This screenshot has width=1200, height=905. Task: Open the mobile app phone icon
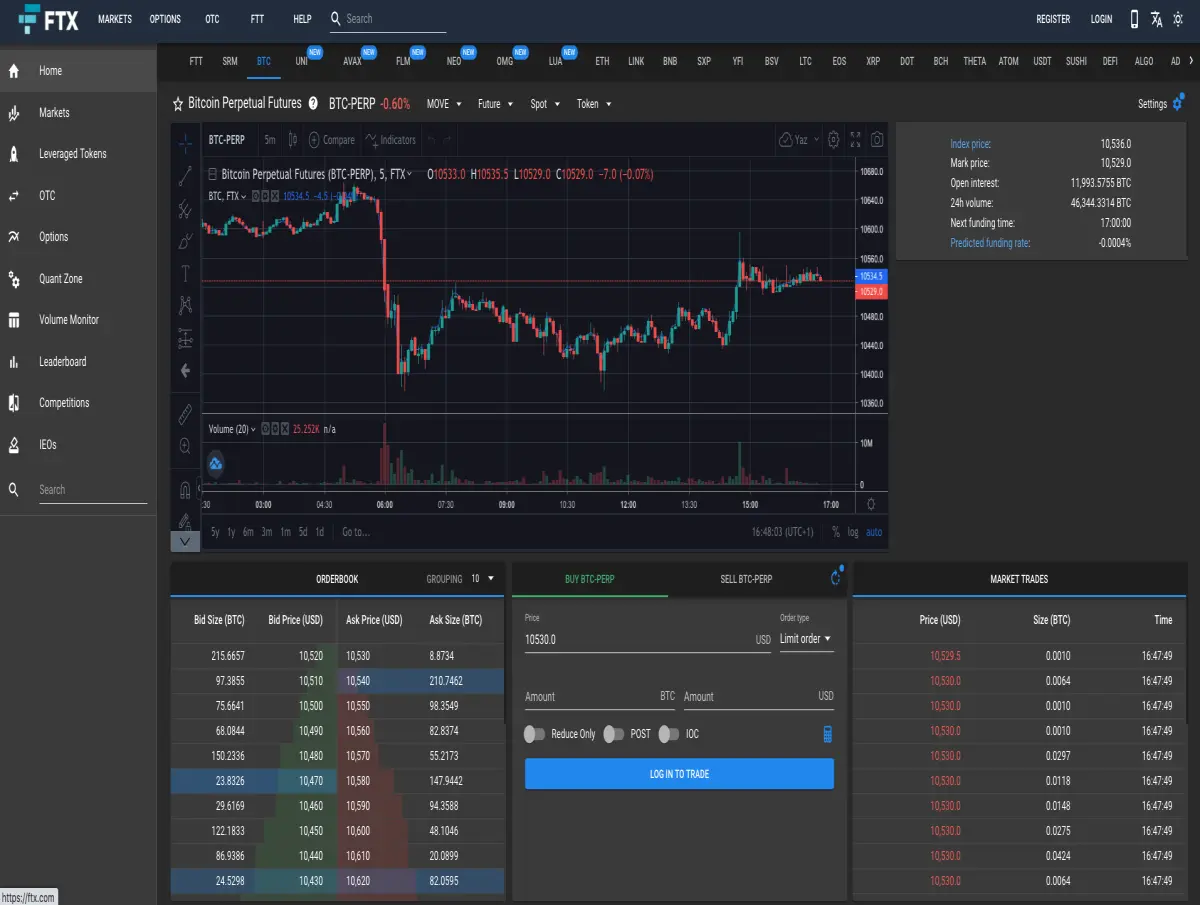tap(1134, 19)
